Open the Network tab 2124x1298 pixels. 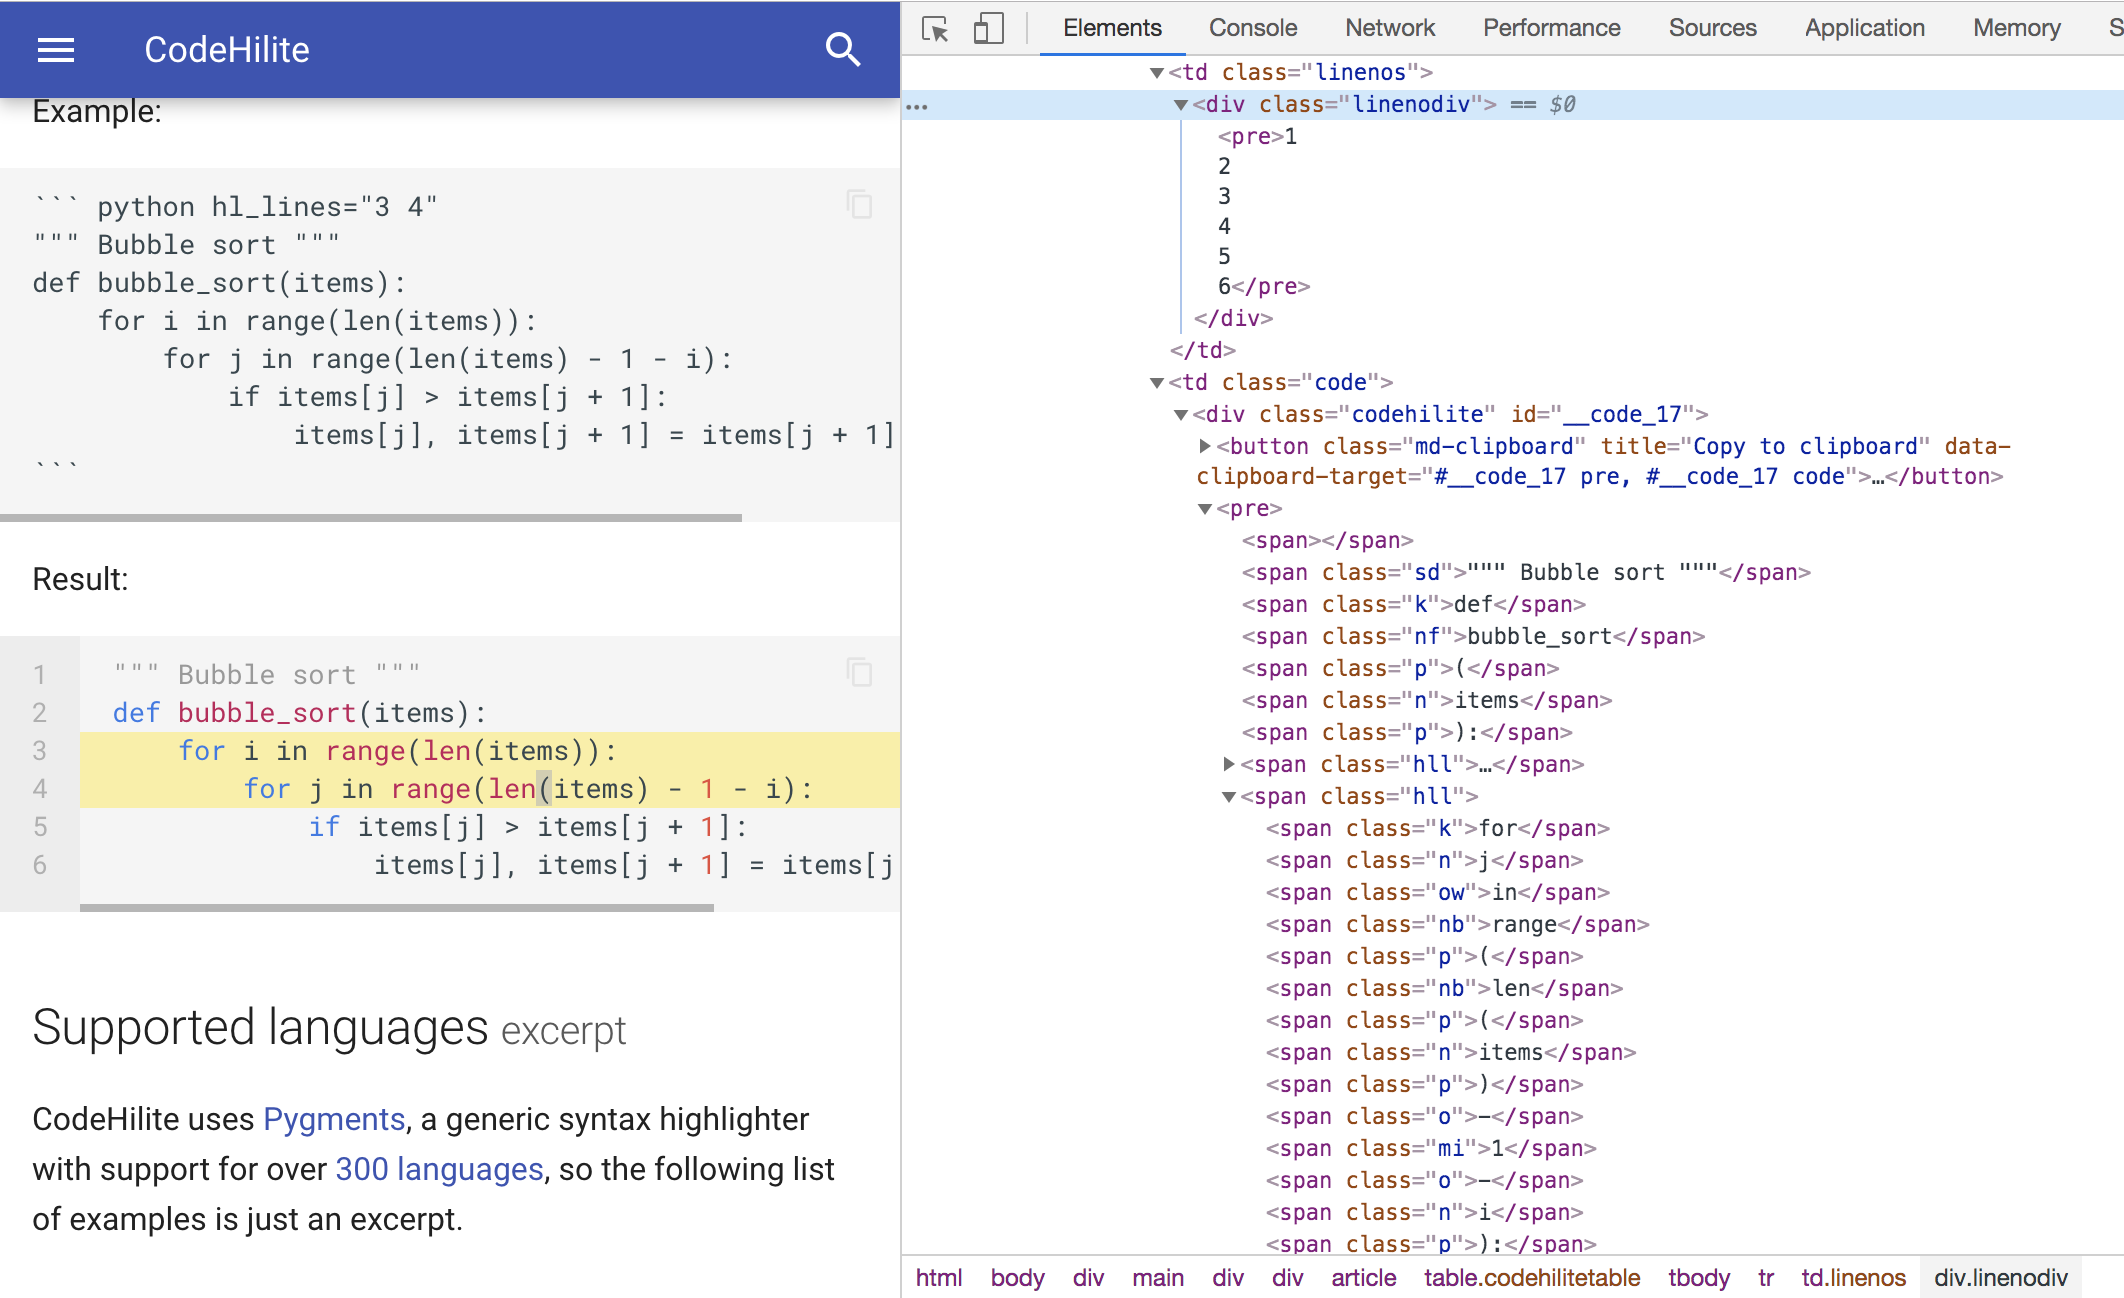pos(1389,28)
